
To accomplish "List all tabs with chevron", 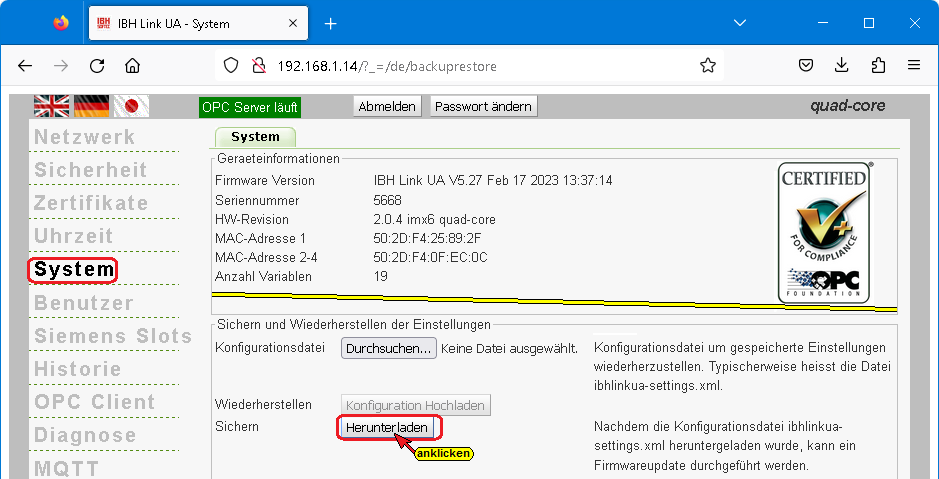I will 740,23.
